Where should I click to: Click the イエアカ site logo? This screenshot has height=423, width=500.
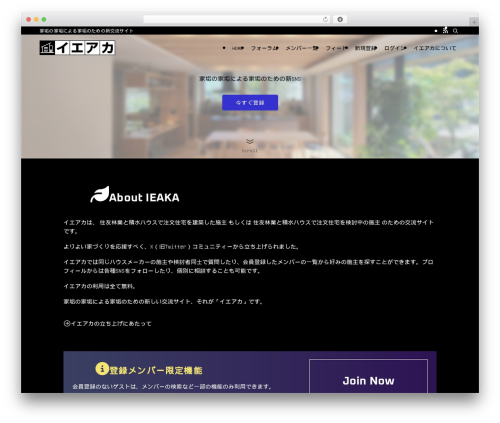77,48
